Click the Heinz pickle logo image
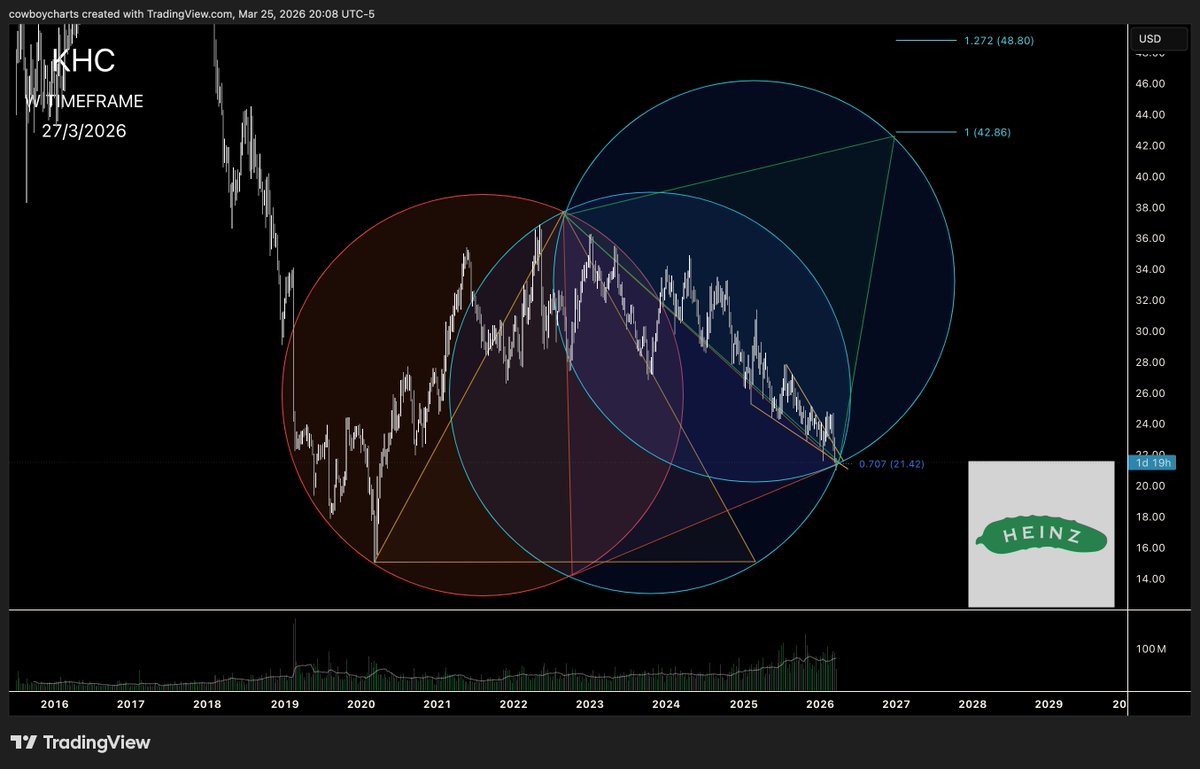Screen dimensions: 1200x769 1040,533
